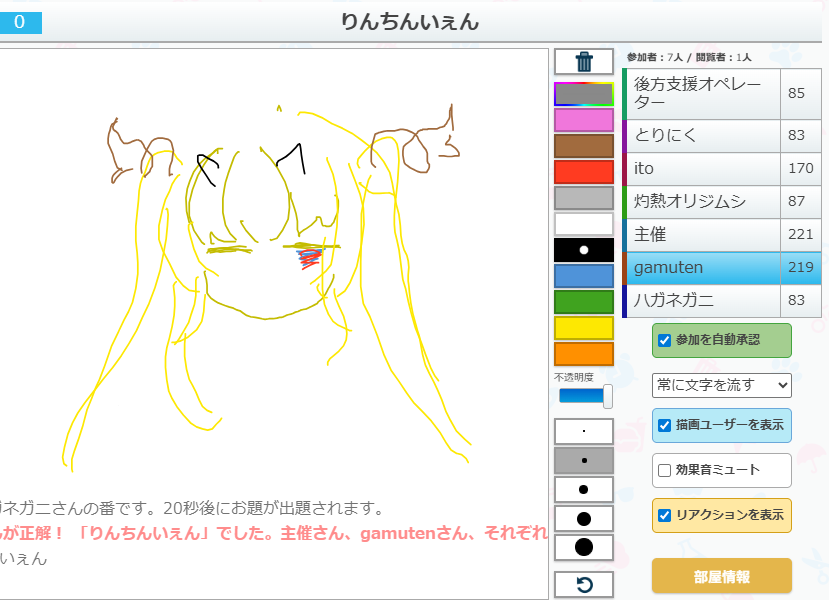829x600 pixels.
Task: Enable 効果音ミュート checkbox
Action: click(665, 470)
